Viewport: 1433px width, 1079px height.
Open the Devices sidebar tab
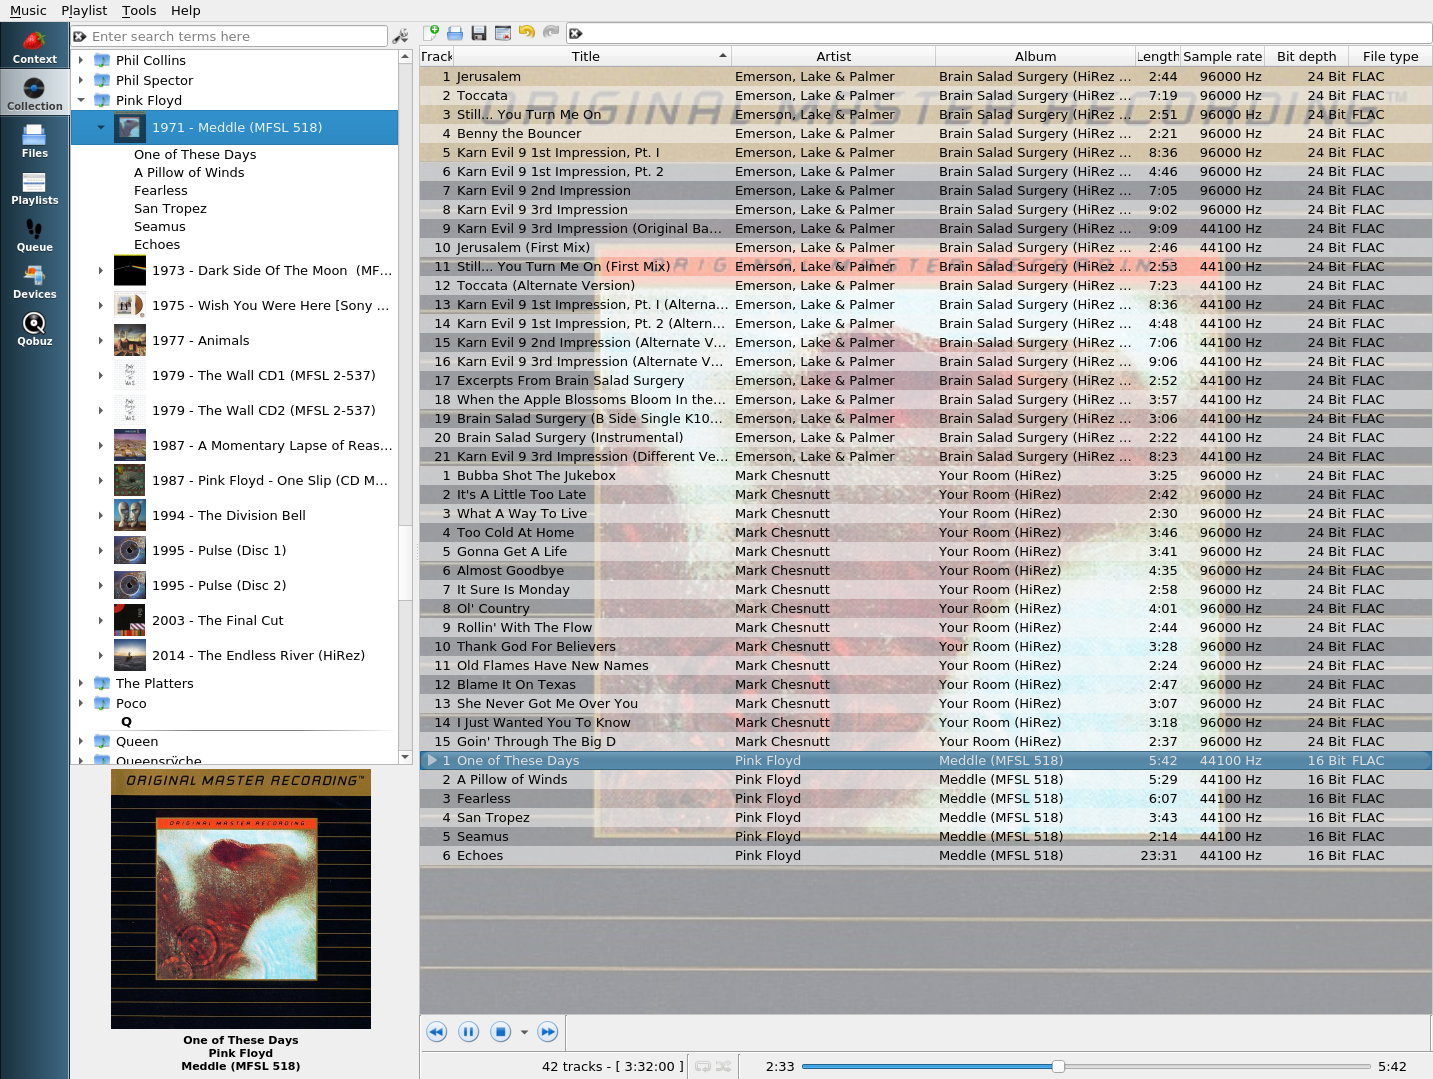pyautogui.click(x=34, y=282)
